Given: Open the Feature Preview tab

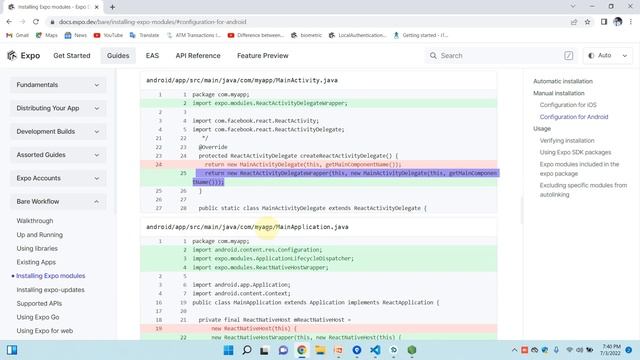Looking at the screenshot, I should 262,56.
